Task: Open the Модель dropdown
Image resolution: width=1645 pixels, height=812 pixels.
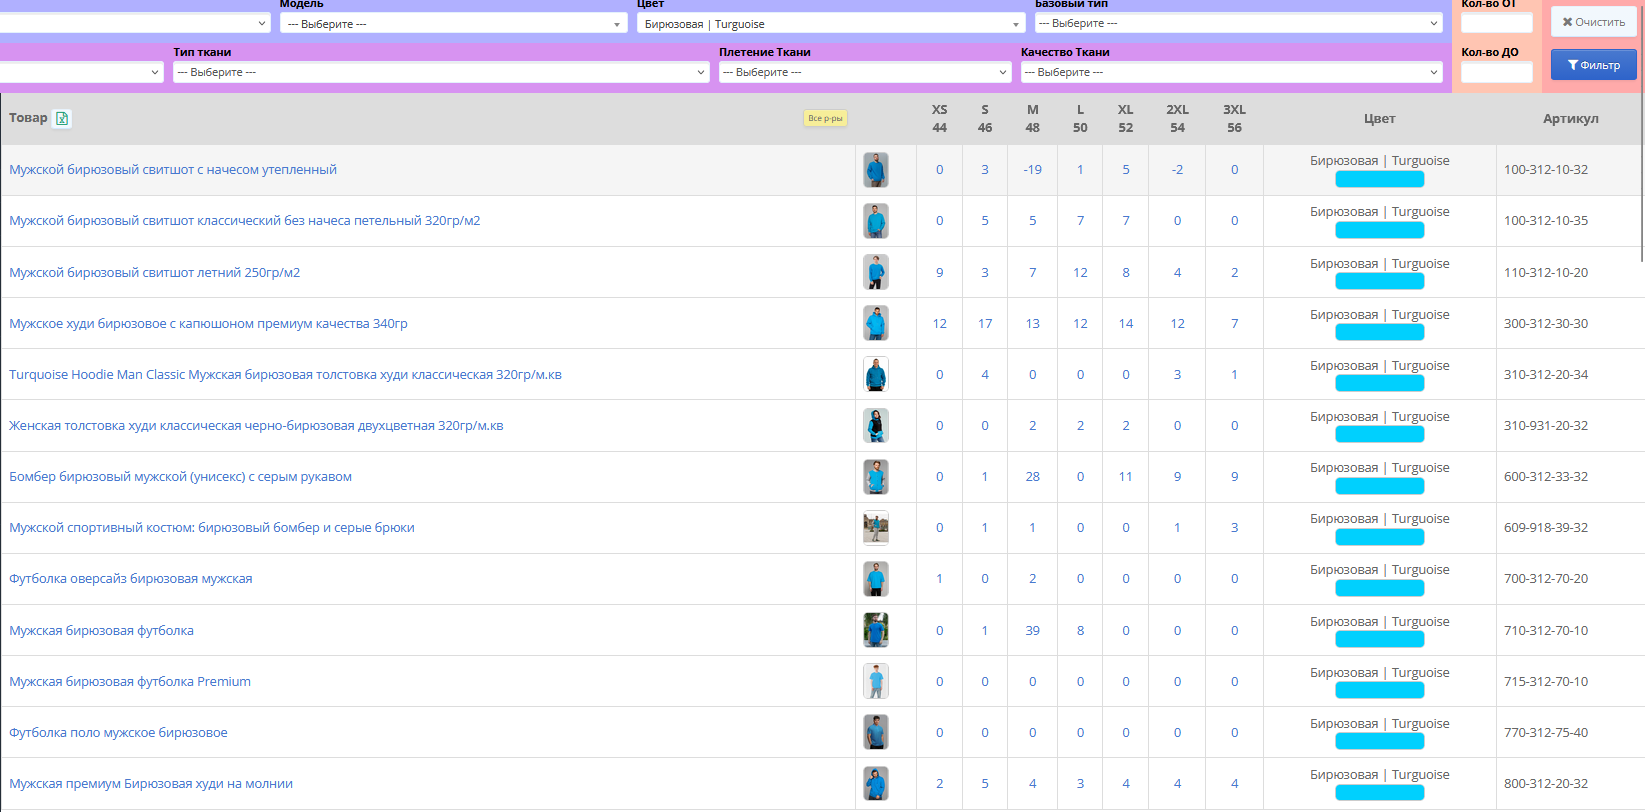Action: (453, 24)
